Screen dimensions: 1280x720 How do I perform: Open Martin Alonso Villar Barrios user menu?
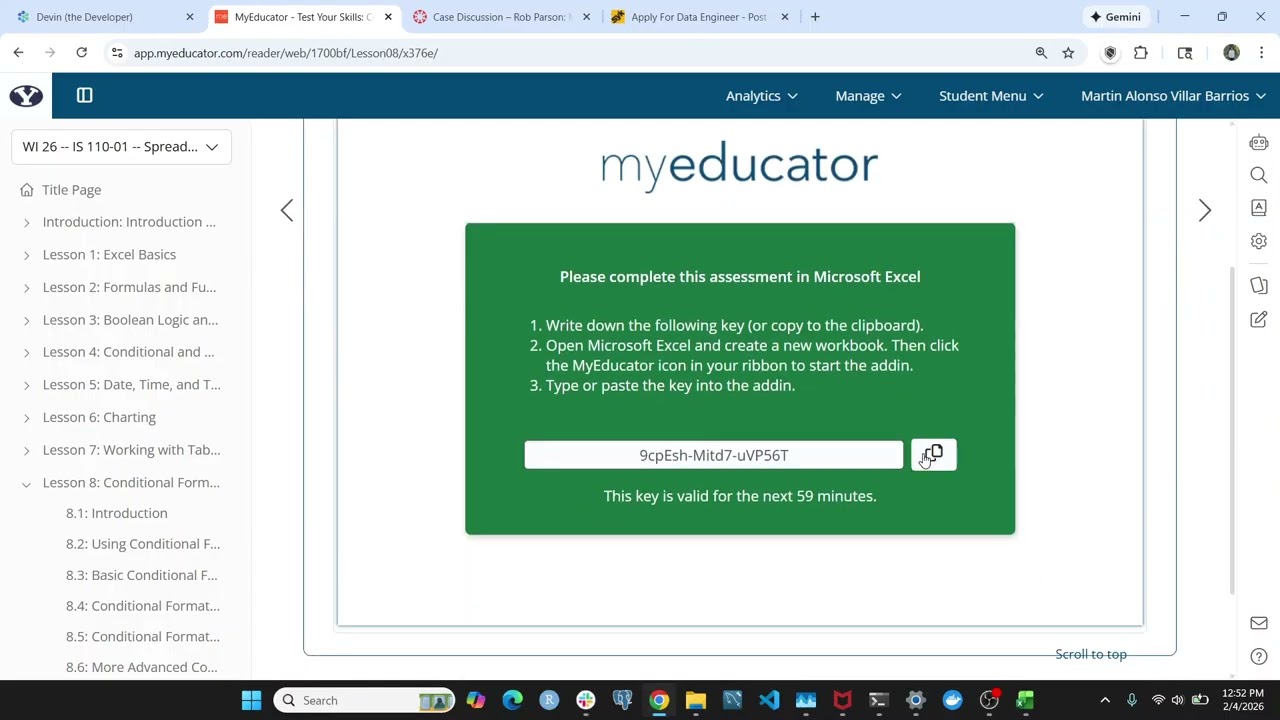(1173, 96)
